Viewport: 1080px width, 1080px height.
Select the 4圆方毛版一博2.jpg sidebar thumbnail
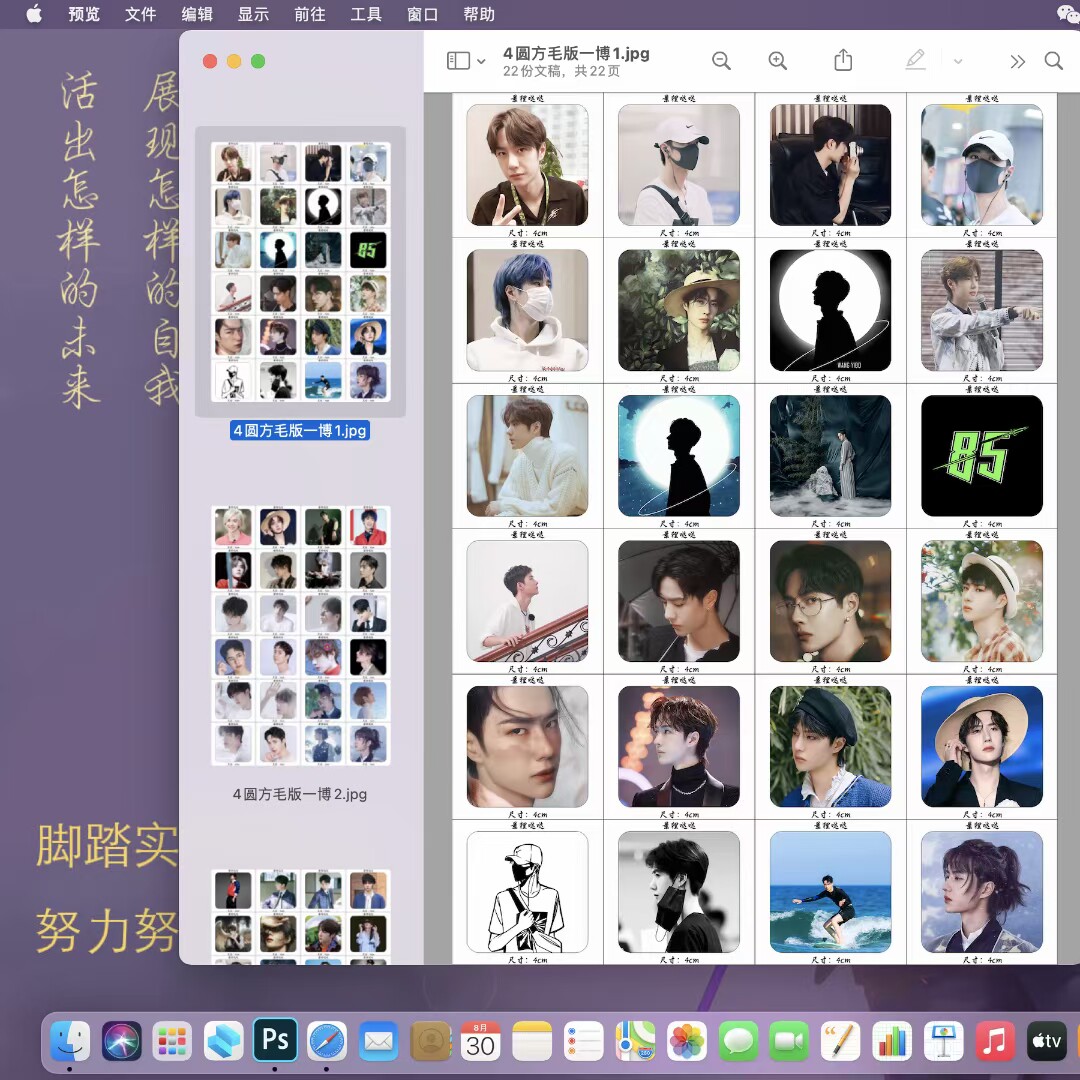coord(300,635)
